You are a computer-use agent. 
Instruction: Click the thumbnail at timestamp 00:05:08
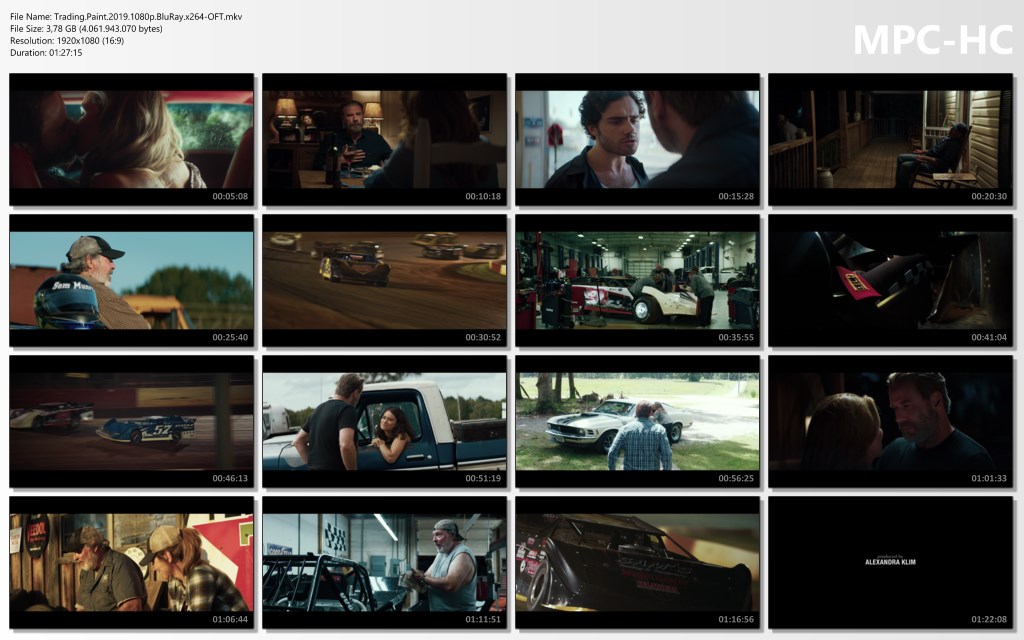coord(131,139)
